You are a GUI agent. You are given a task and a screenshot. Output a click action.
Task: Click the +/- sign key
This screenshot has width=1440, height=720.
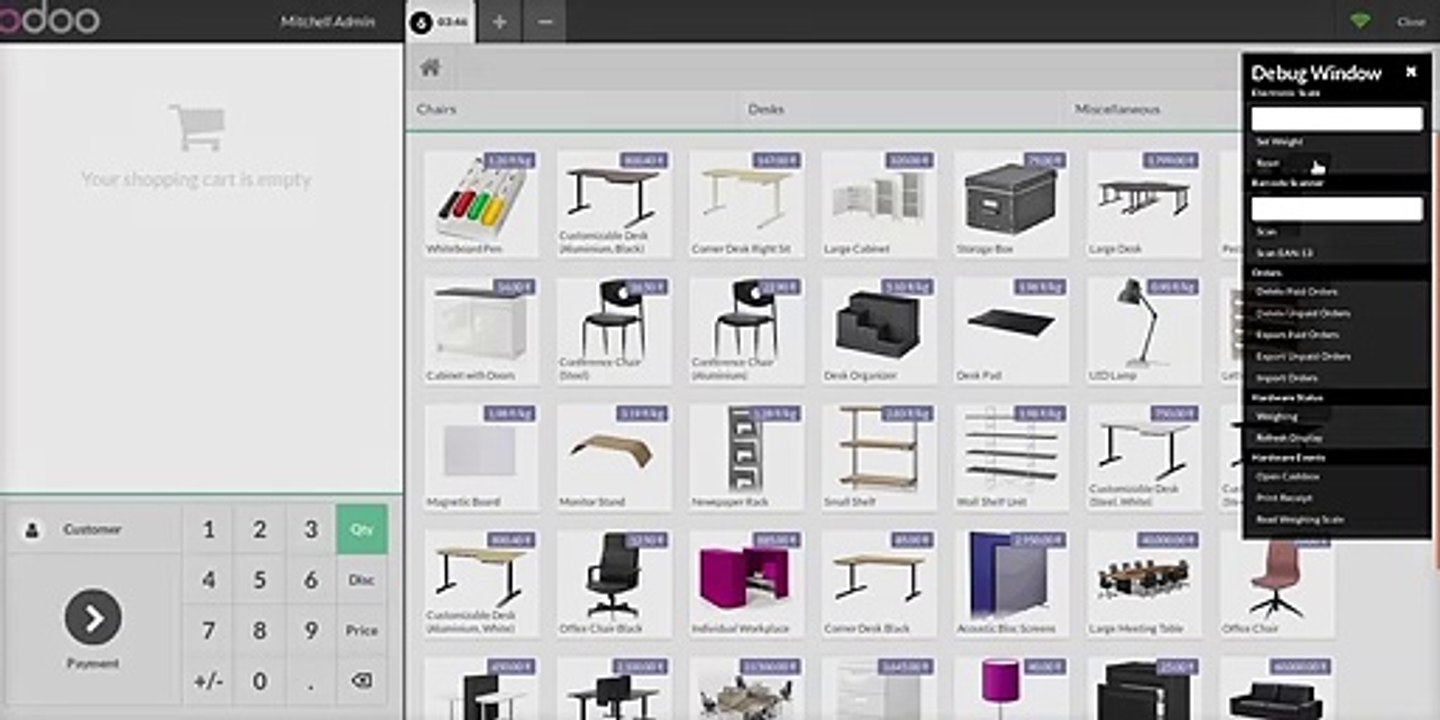click(x=208, y=681)
